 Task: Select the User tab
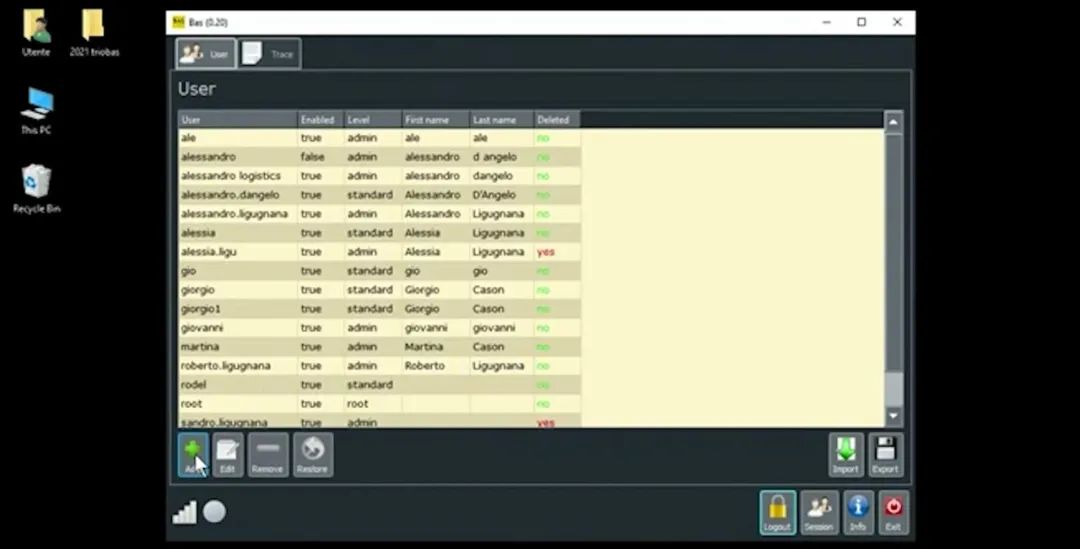point(206,54)
